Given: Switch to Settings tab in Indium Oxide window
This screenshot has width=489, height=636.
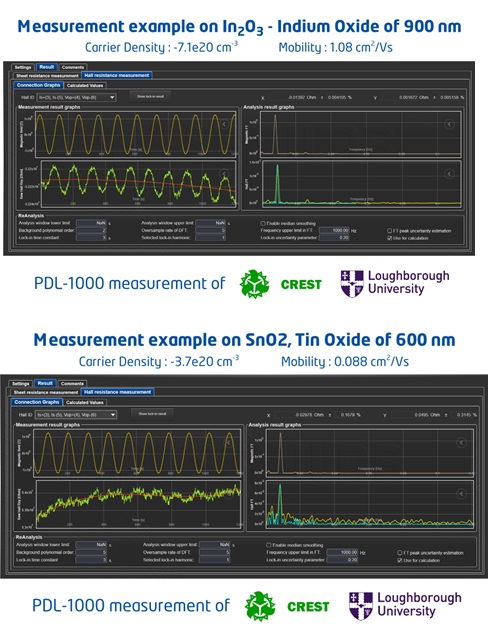Looking at the screenshot, I should (23, 67).
